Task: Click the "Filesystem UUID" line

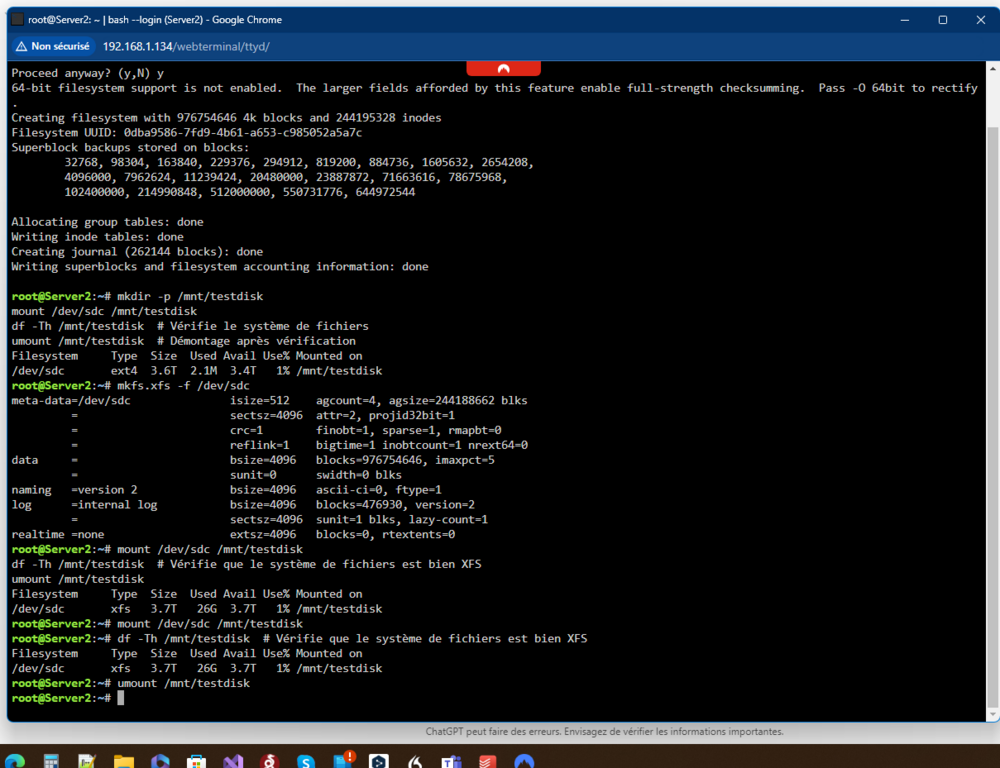Action: [x=187, y=133]
